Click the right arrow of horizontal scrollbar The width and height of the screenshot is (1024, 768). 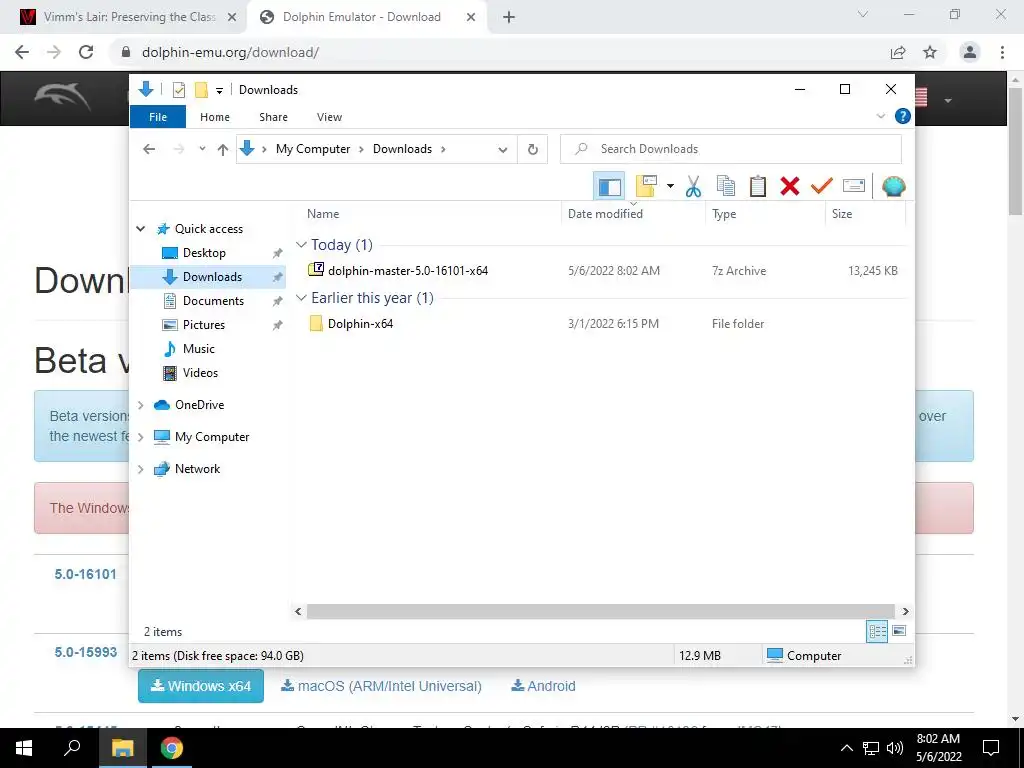pos(905,611)
